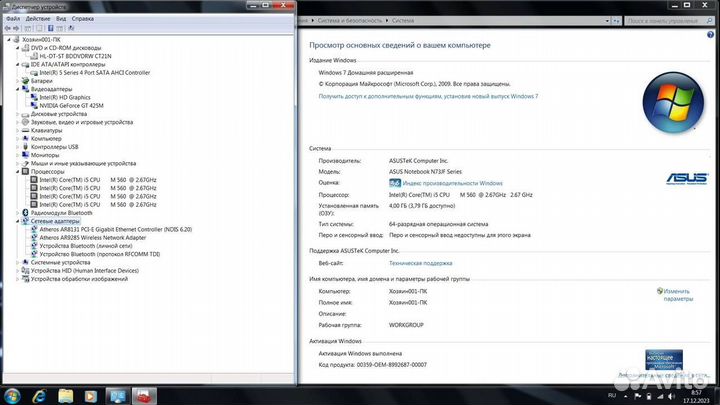Select Устройства обработки изображений
Screen dimensions: 720x405
click(x=79, y=279)
